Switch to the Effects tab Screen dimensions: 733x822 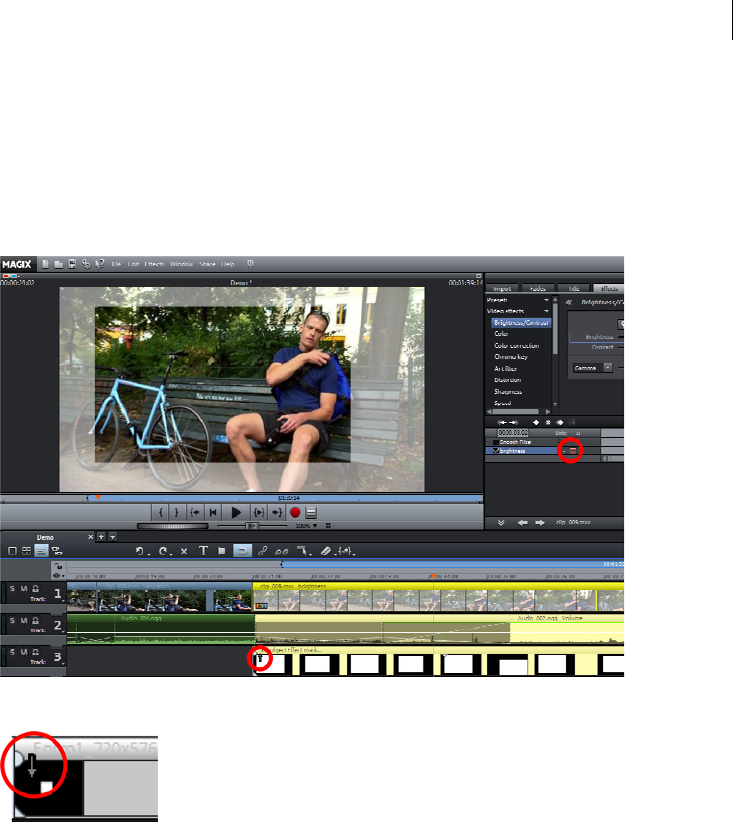pyautogui.click(x=609, y=288)
